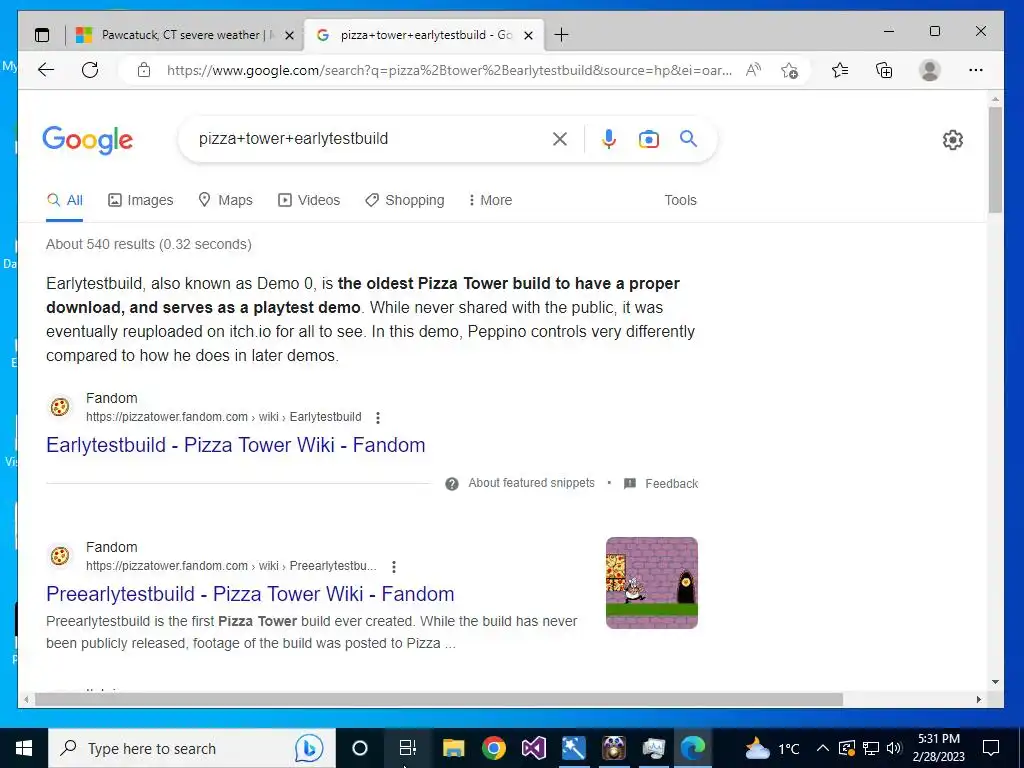Switch to Microsoft Edge on taskbar

(x=693, y=748)
